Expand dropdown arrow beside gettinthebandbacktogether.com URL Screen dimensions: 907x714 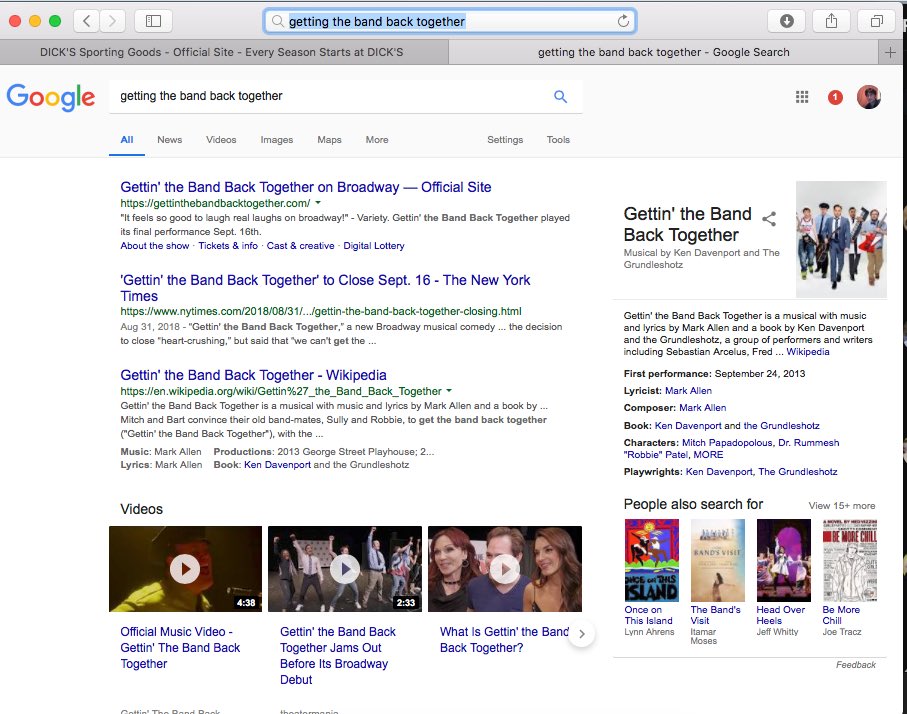point(318,203)
